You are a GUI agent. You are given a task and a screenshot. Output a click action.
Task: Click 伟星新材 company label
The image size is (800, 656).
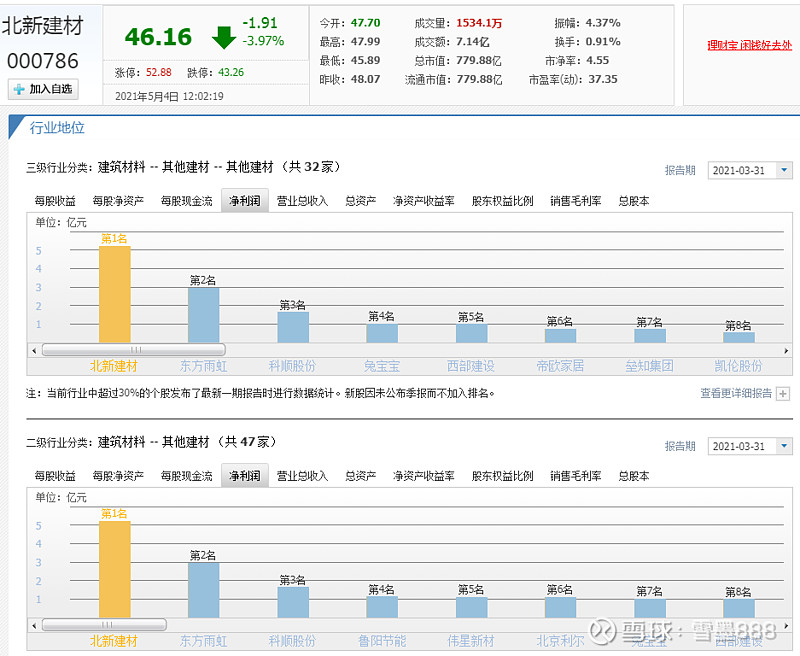(x=470, y=641)
